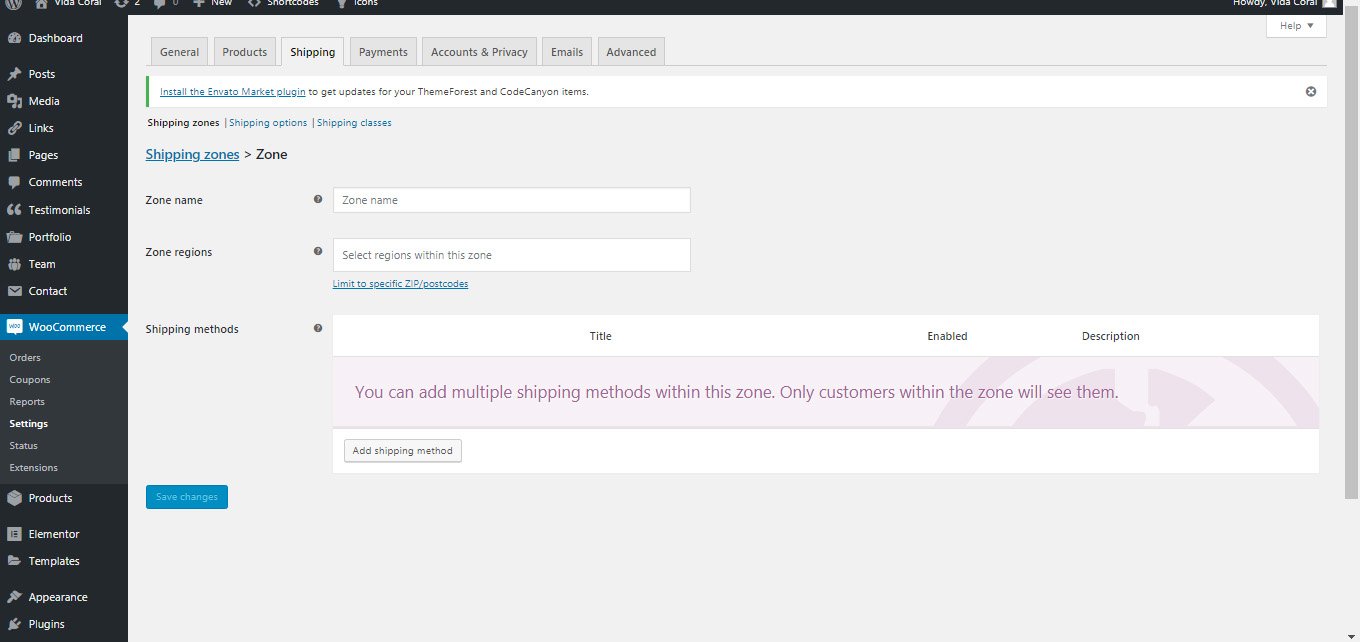Open the Plugins plug icon
The image size is (1360, 642).
click(x=14, y=624)
